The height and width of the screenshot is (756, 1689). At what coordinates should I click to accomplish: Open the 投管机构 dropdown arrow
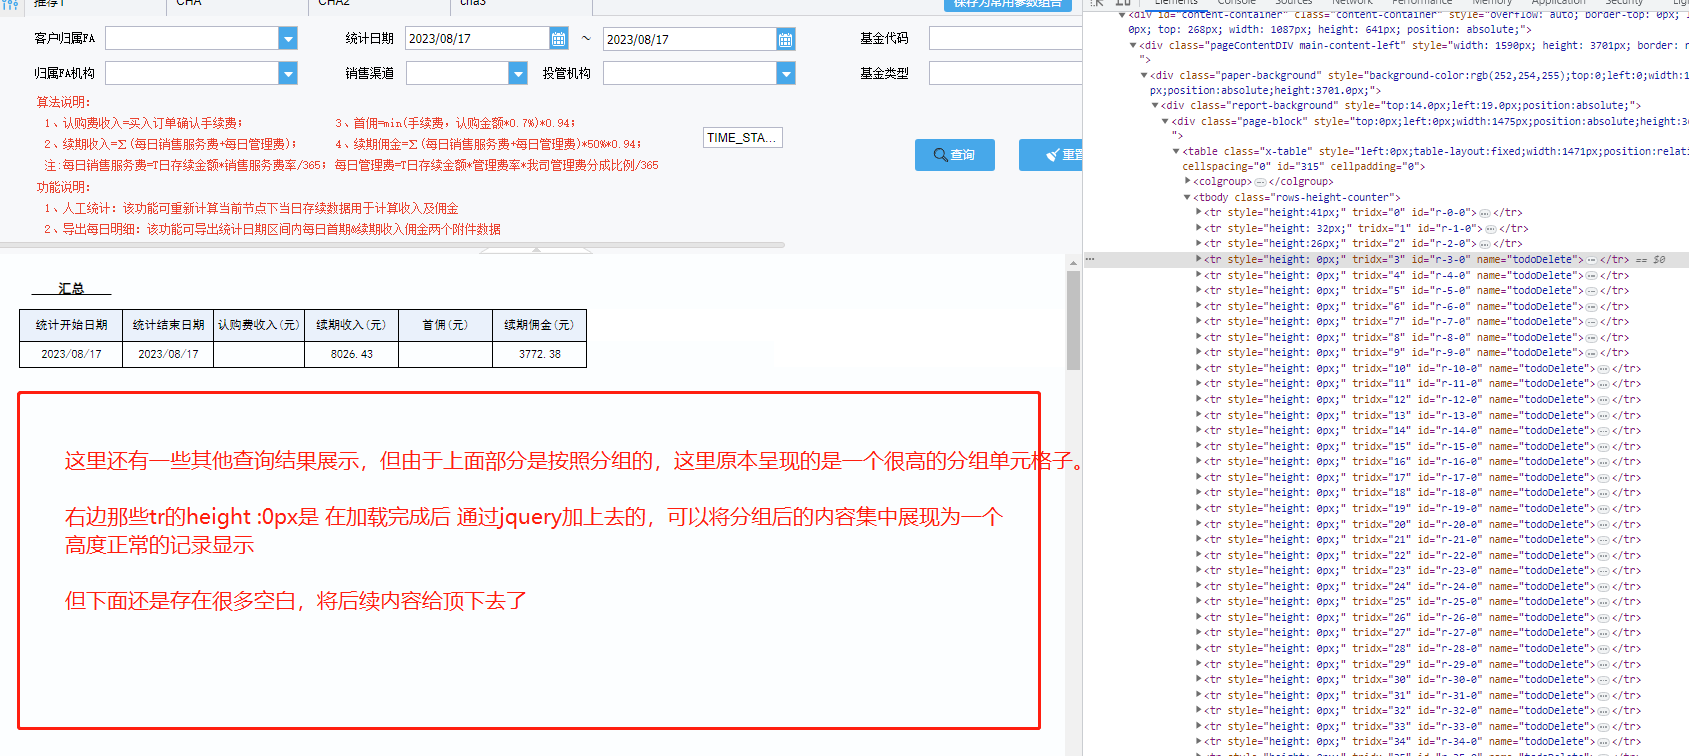786,73
